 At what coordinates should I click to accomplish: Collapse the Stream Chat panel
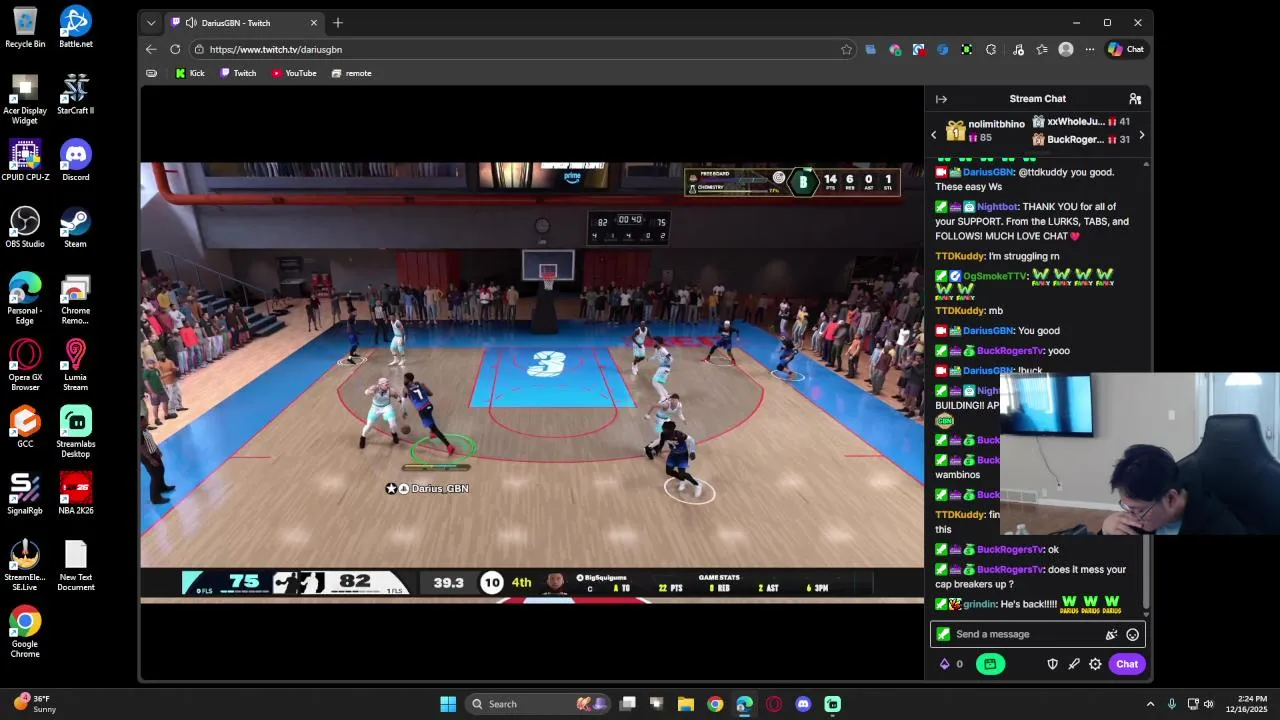[941, 99]
